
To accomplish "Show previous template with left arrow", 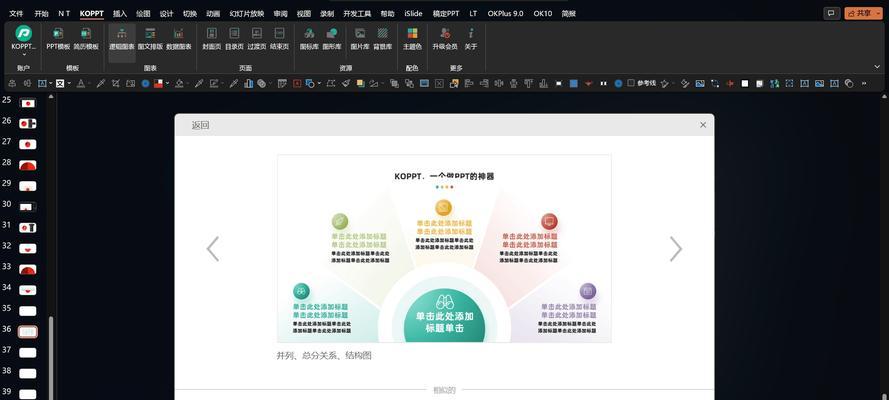I will point(213,249).
